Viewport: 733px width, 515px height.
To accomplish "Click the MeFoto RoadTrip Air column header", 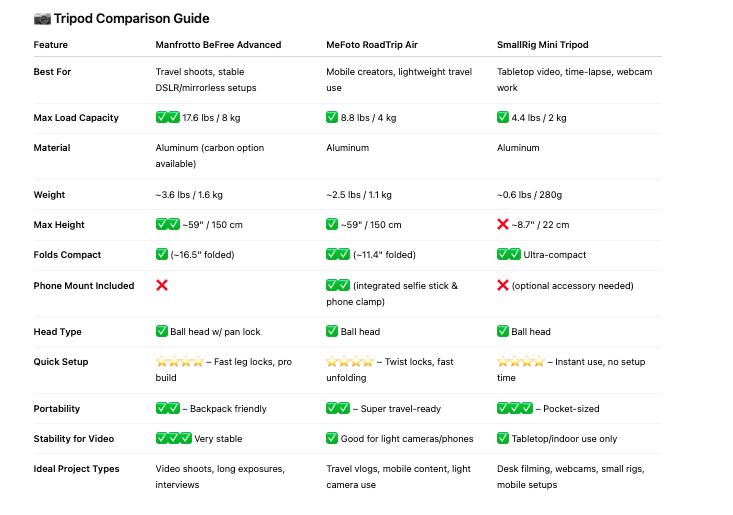I will pos(372,45).
